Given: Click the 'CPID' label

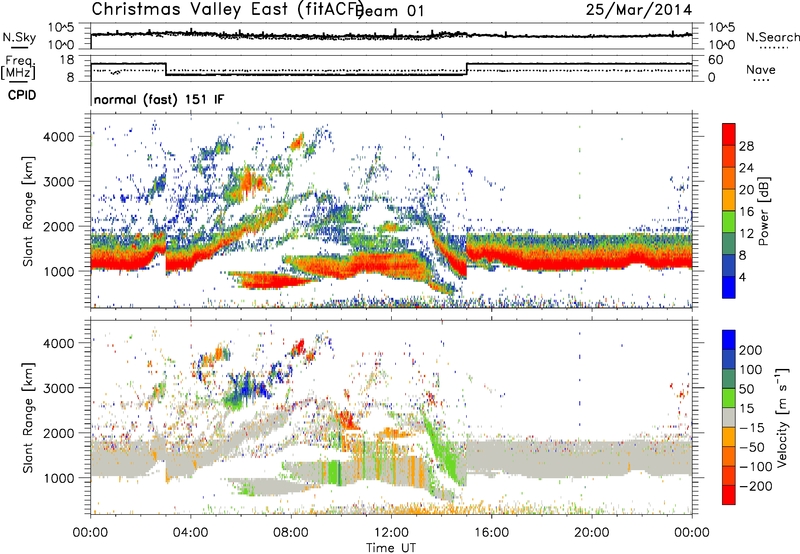Looking at the screenshot, I should click(22, 95).
